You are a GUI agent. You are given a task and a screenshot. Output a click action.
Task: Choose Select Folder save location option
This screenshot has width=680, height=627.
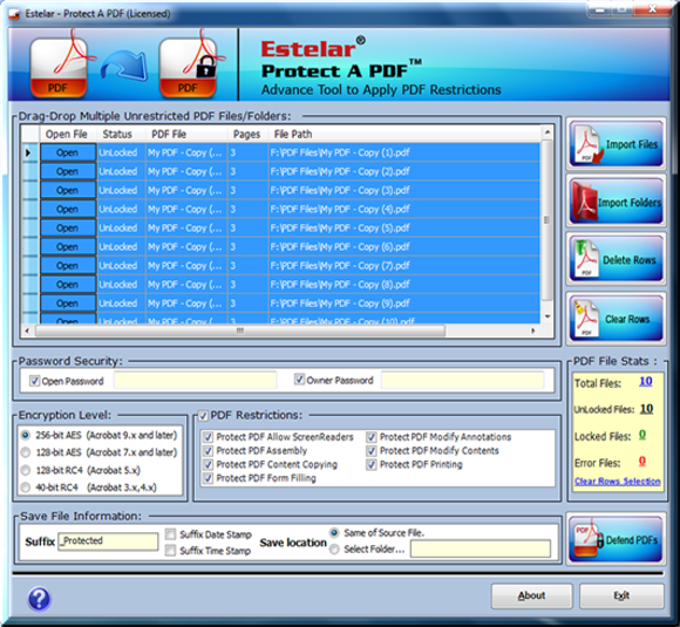[334, 549]
